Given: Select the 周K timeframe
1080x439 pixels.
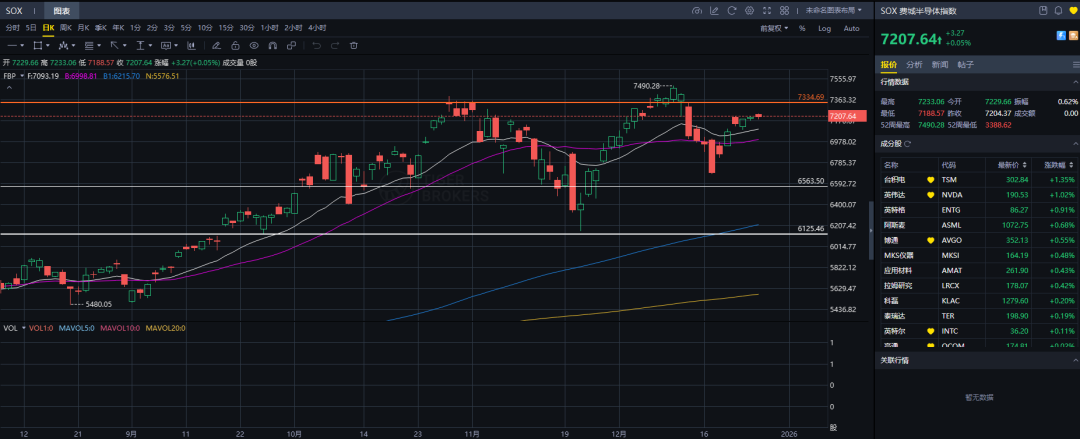Looking at the screenshot, I should click(65, 28).
